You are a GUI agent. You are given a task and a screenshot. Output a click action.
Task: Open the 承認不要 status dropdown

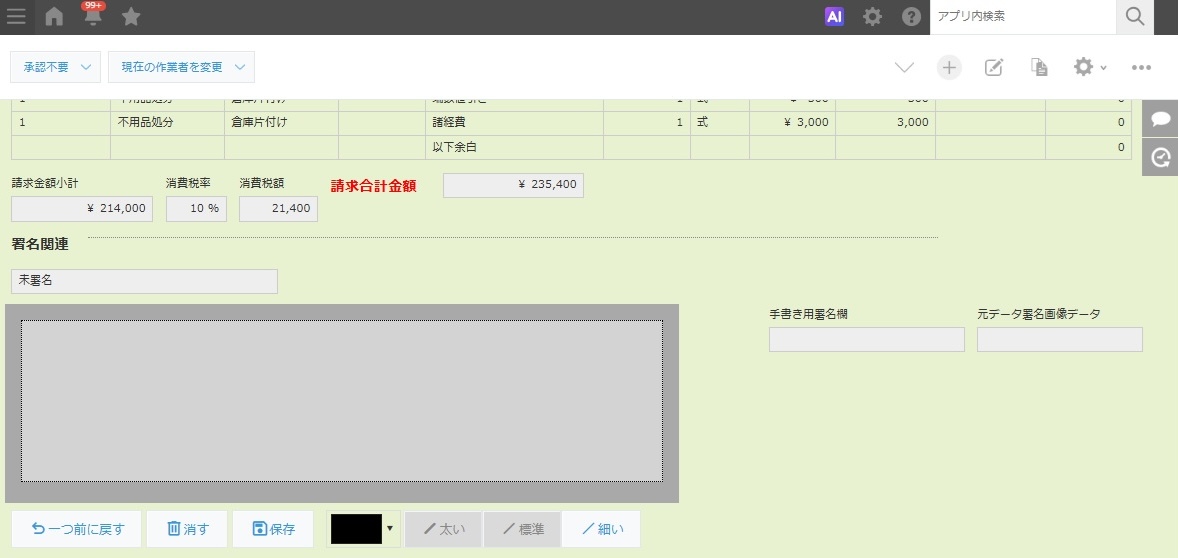pos(56,67)
